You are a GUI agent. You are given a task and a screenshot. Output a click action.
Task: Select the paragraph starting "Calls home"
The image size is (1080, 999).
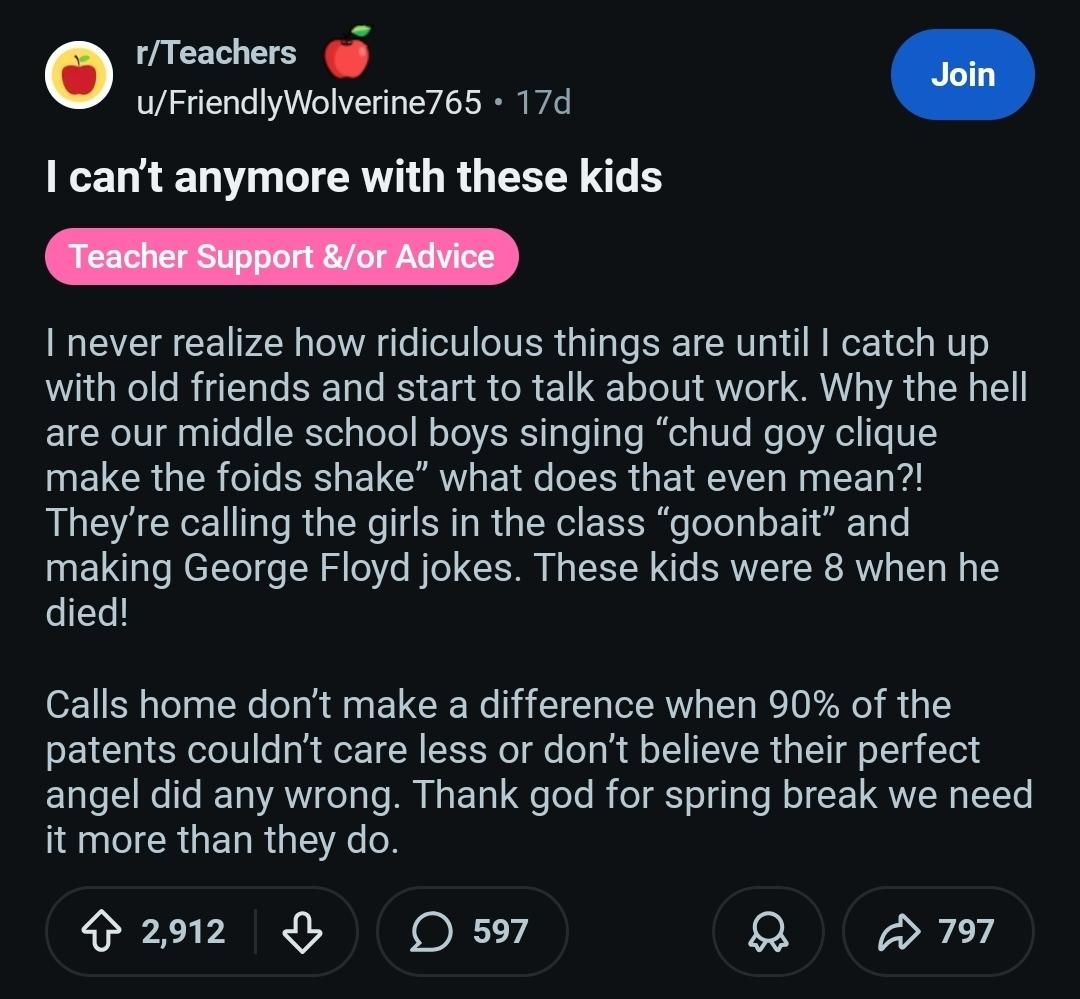(520, 772)
